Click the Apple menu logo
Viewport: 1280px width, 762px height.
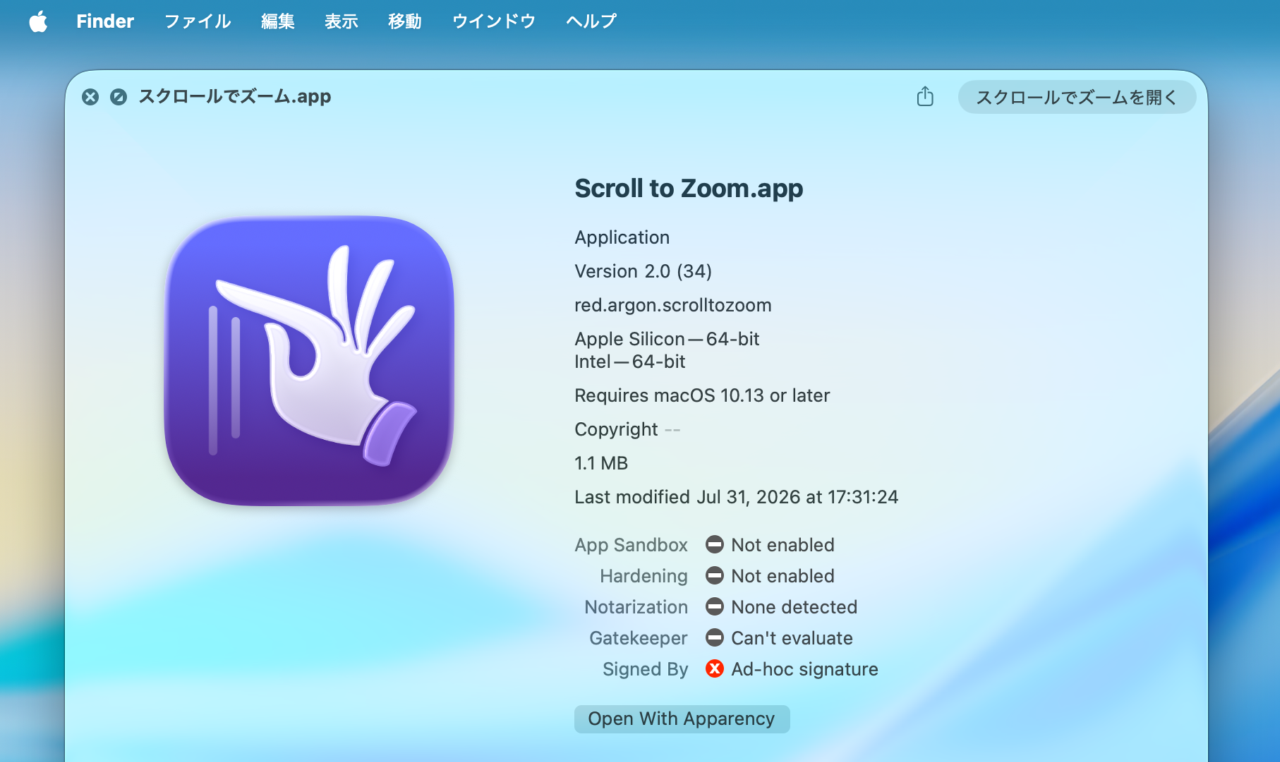click(38, 21)
